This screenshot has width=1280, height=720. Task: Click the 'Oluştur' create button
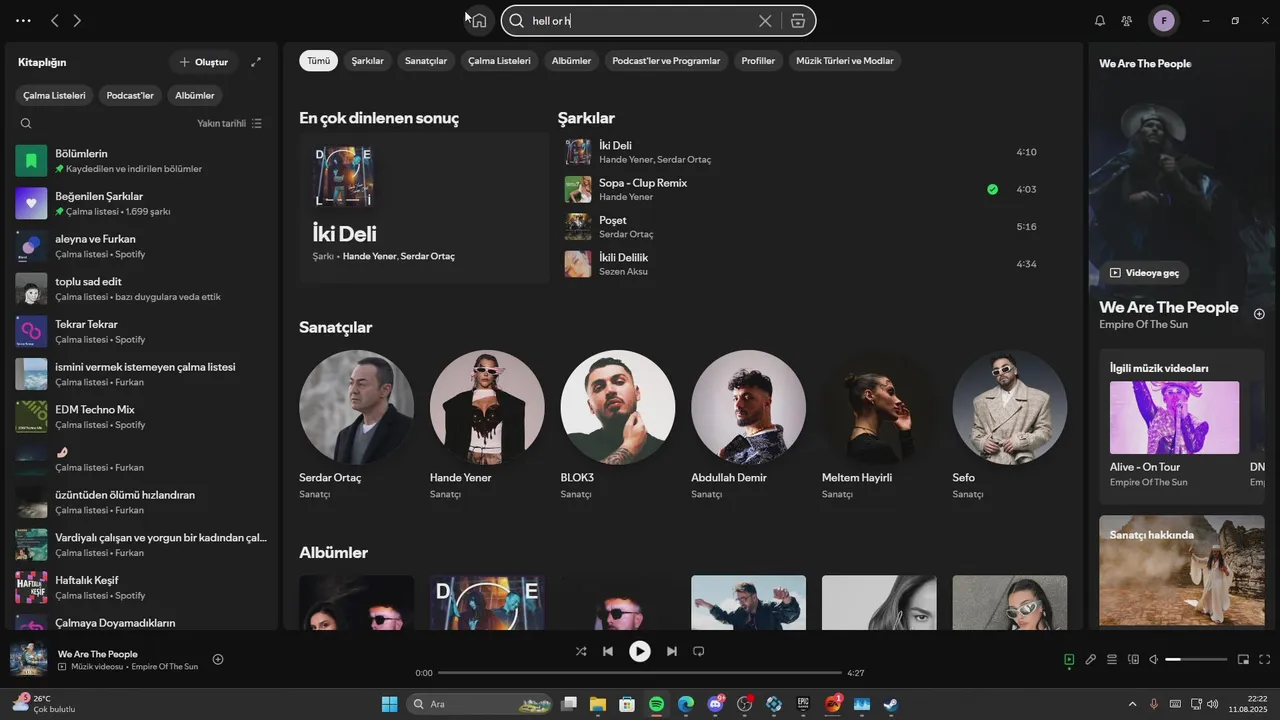[203, 62]
